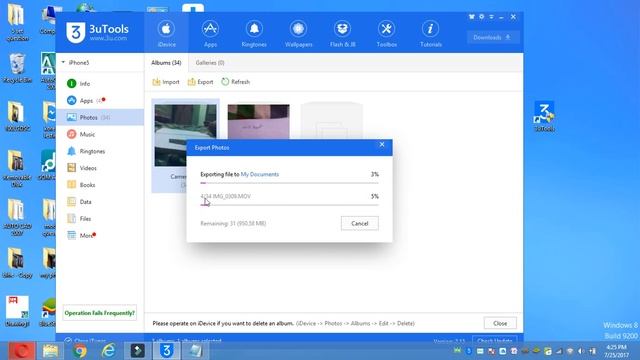Select the empty placeholder album

tap(331, 121)
